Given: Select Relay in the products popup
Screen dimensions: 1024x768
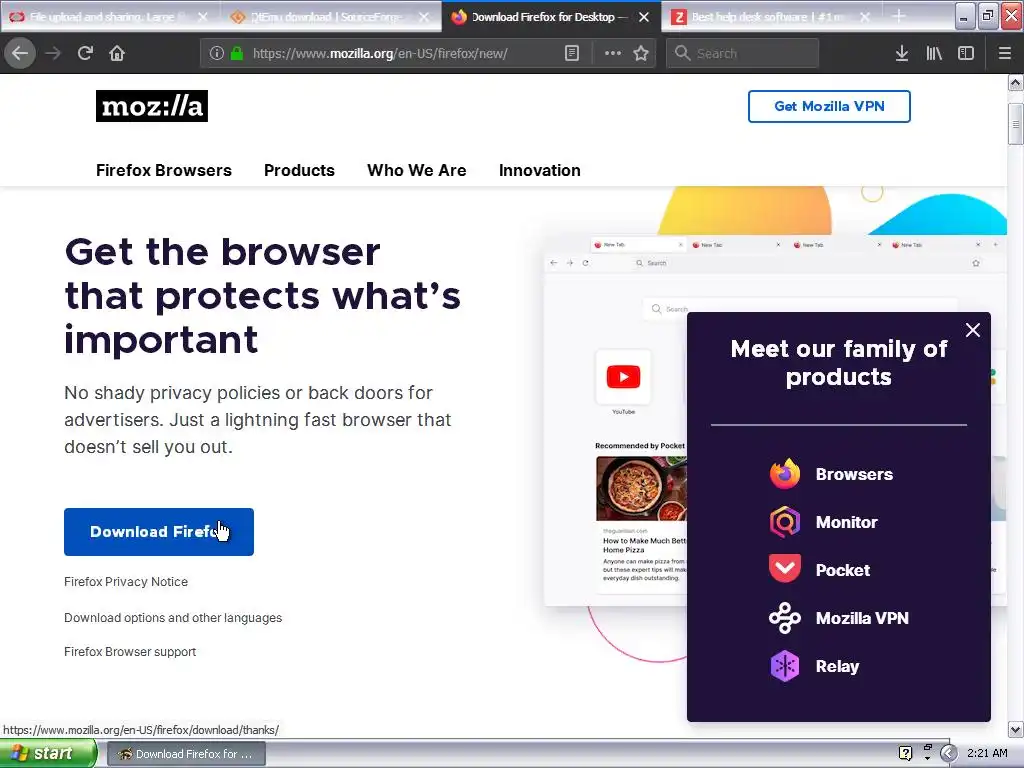Looking at the screenshot, I should coord(837,666).
